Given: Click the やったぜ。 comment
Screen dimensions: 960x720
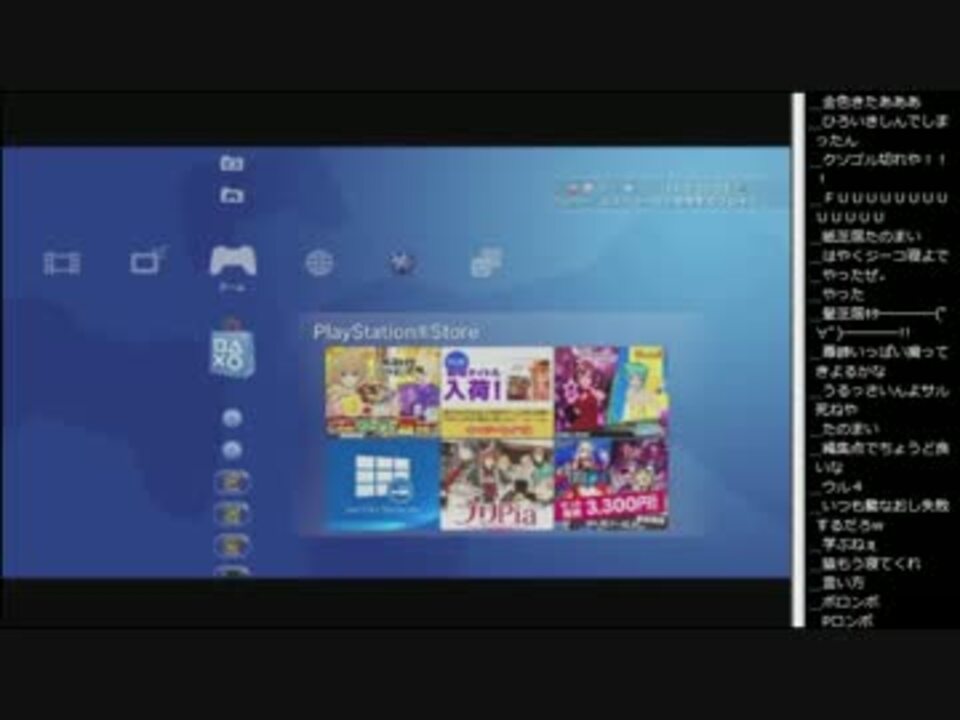Looking at the screenshot, I should pos(854,275).
